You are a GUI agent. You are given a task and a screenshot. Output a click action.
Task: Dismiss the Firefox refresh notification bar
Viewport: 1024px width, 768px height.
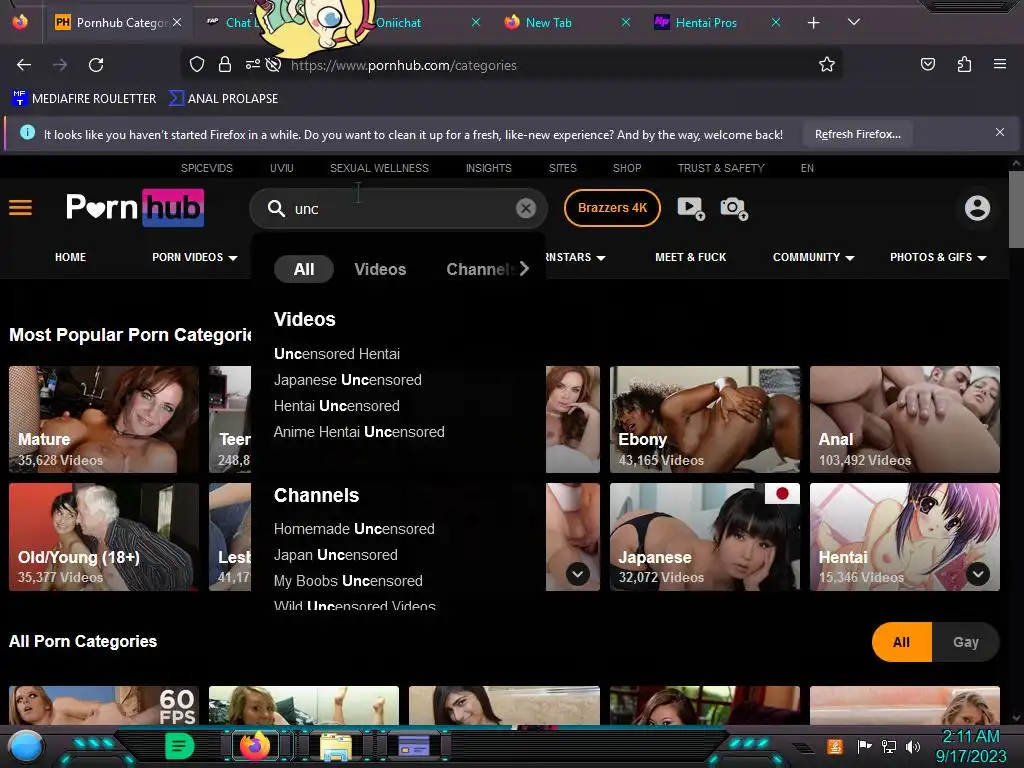click(999, 133)
